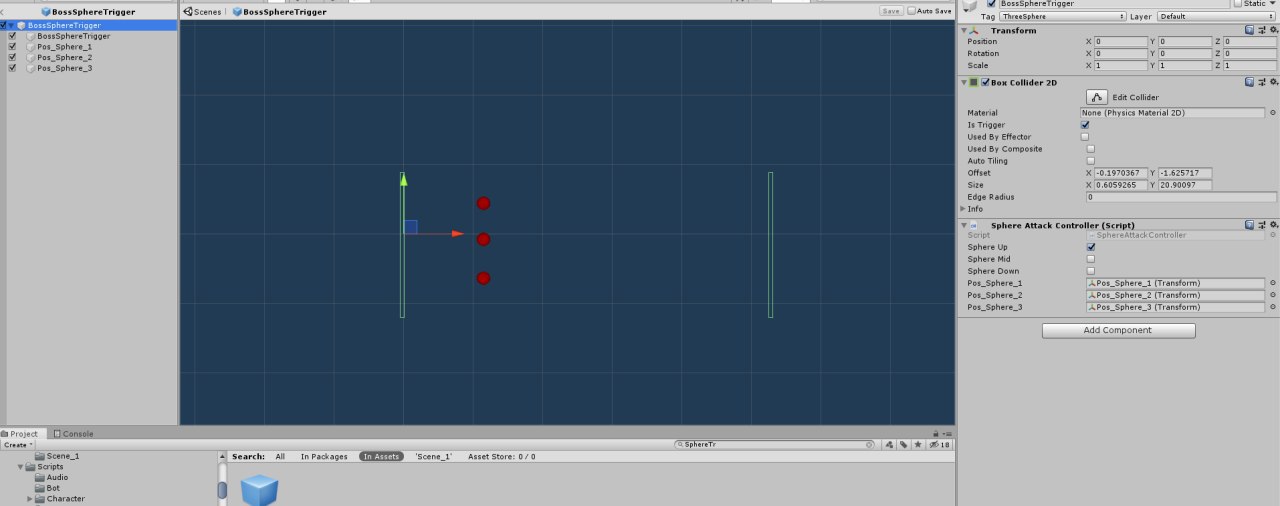Screen dimensions: 1280x506
Task: Open object picker for Pos_Sphere_1 field
Action: click(x=1273, y=283)
